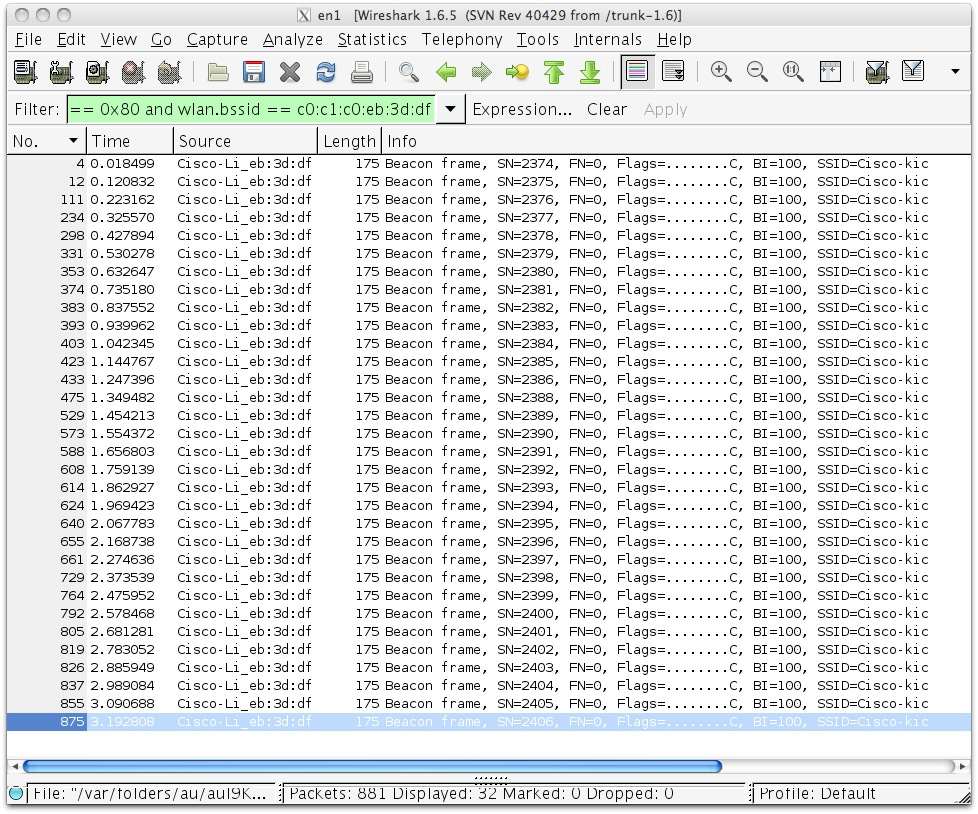
Task: Go to packet number icon
Action: (x=518, y=72)
